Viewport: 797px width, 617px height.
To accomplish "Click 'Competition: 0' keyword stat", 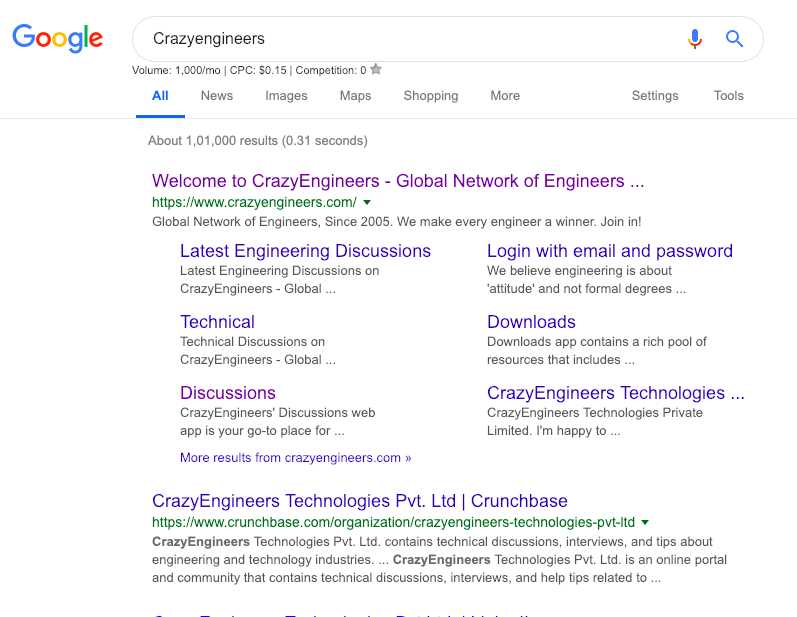I will (x=331, y=70).
